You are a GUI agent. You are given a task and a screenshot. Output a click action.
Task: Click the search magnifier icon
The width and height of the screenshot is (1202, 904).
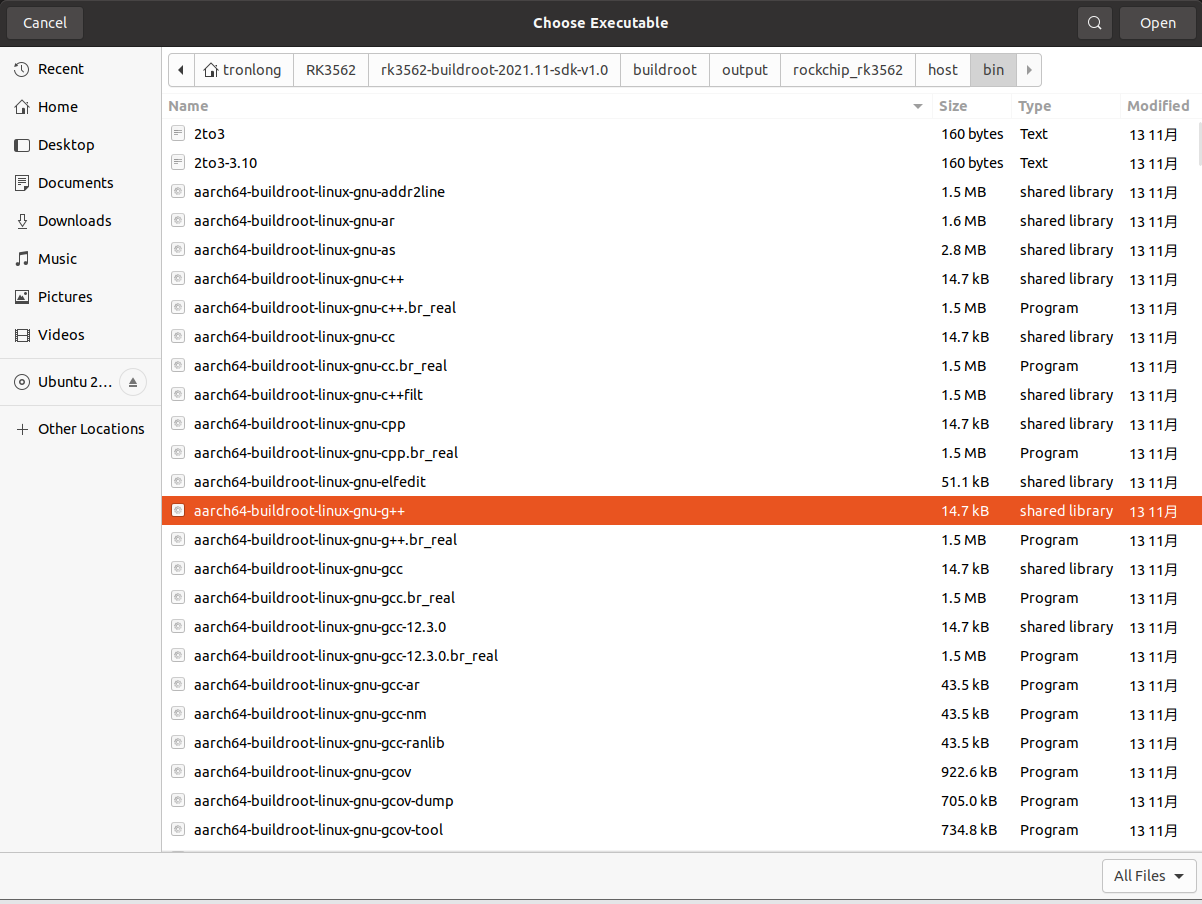tap(1095, 23)
